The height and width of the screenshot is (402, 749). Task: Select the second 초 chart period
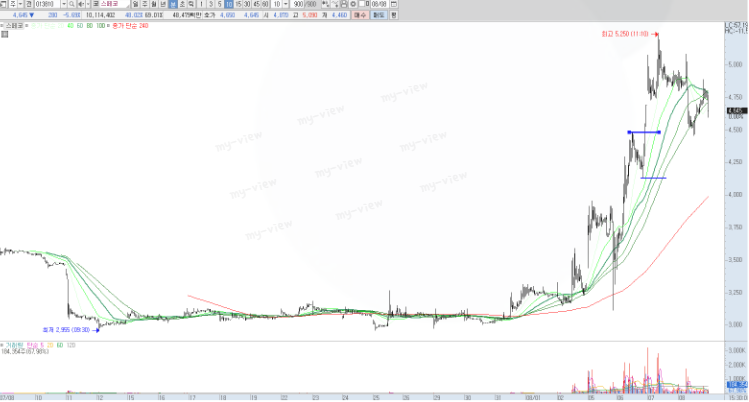coord(182,4)
